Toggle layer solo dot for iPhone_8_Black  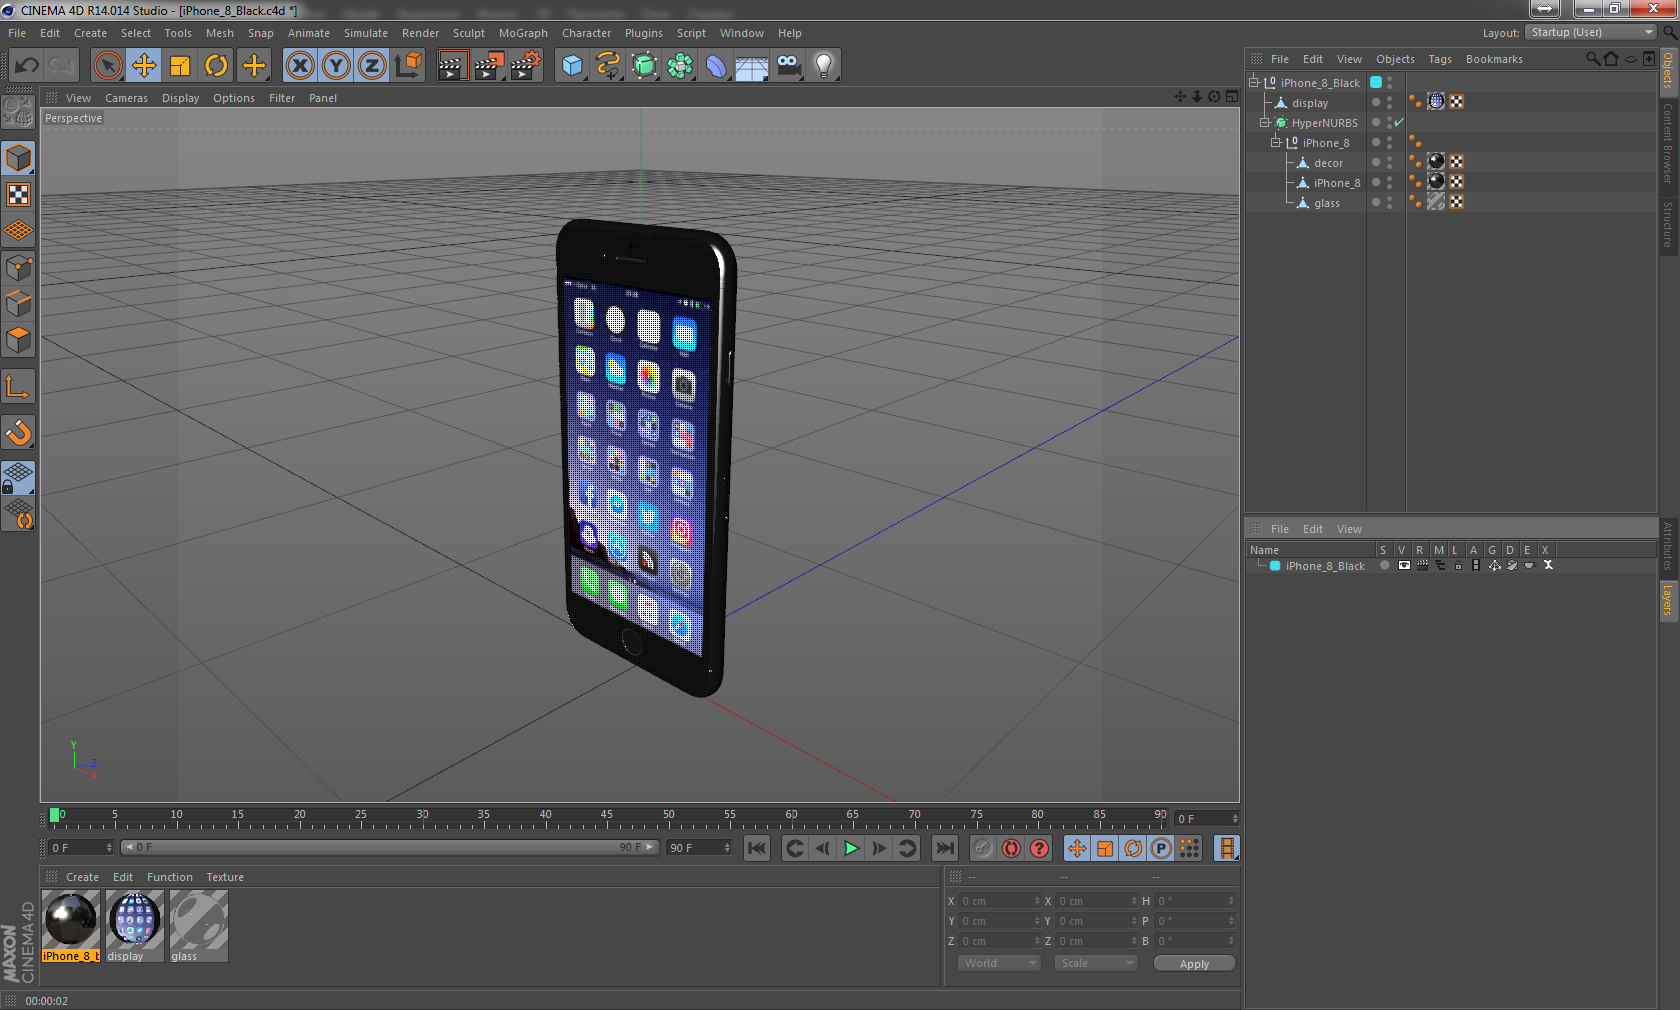(1384, 565)
